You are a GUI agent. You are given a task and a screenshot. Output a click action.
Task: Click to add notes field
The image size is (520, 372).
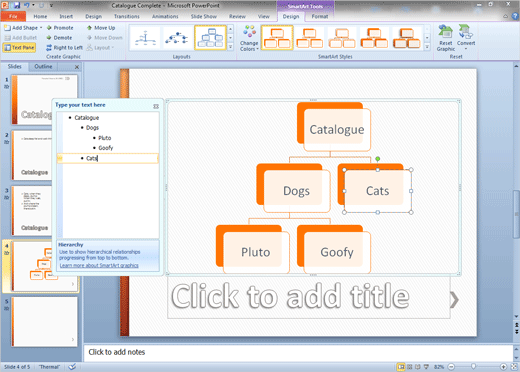pos(298,352)
